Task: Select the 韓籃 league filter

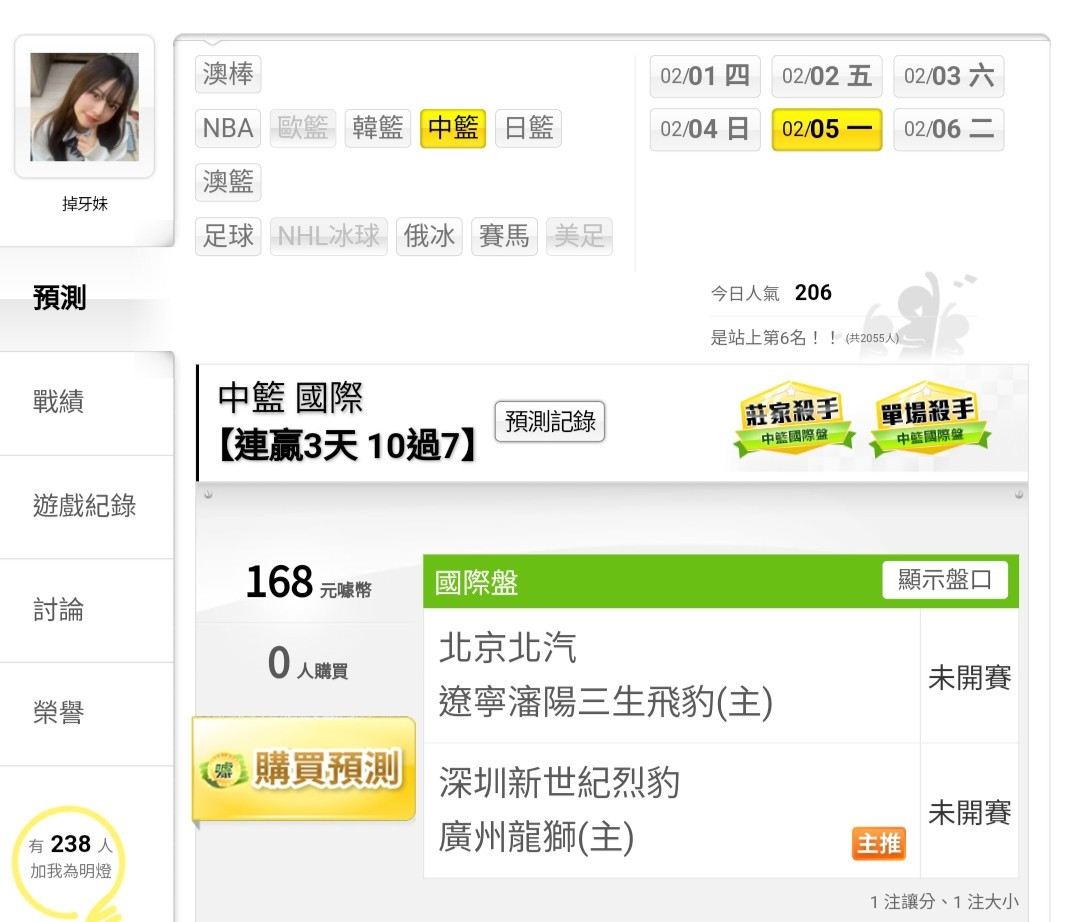Action: pos(377,128)
